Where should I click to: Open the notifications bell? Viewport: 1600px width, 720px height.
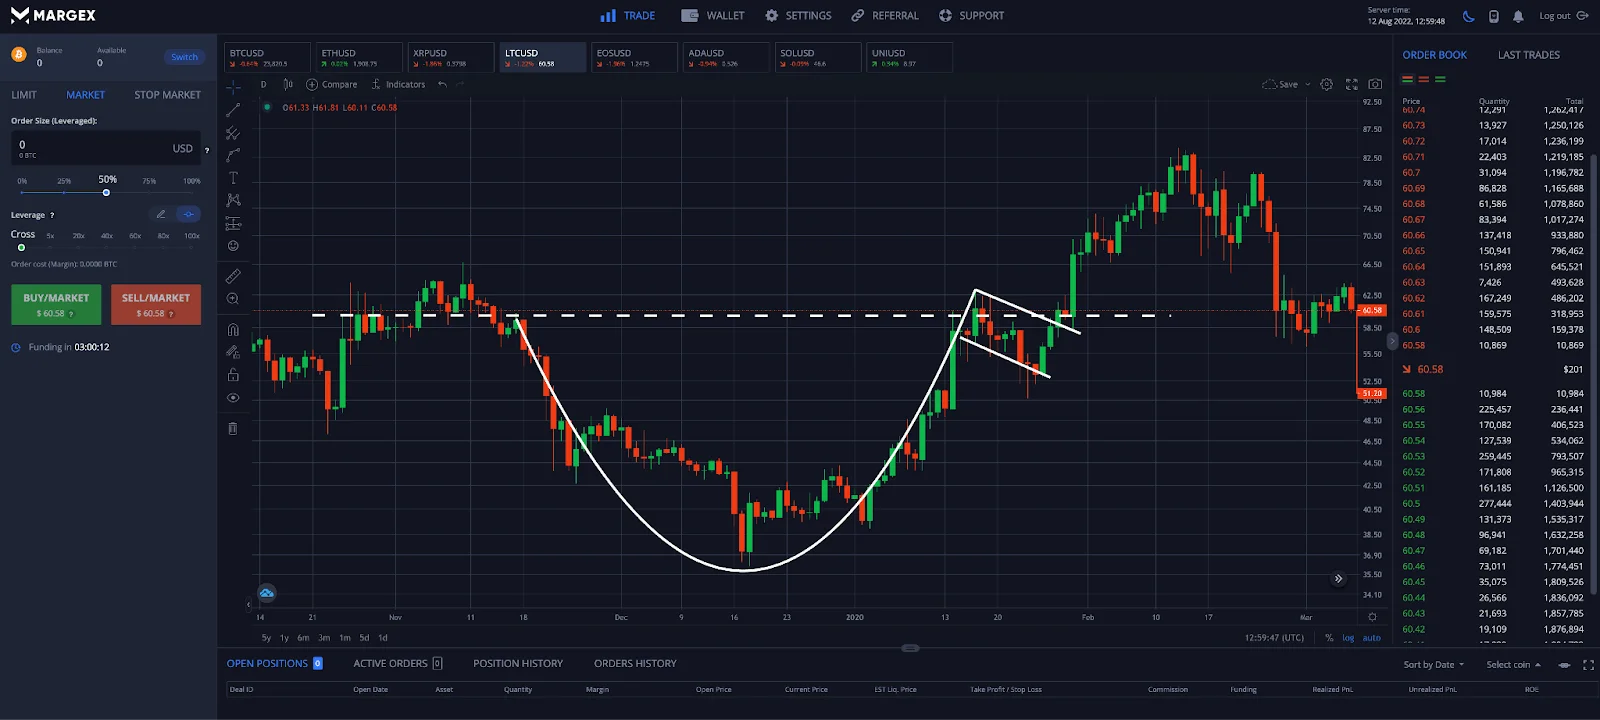tap(1518, 16)
